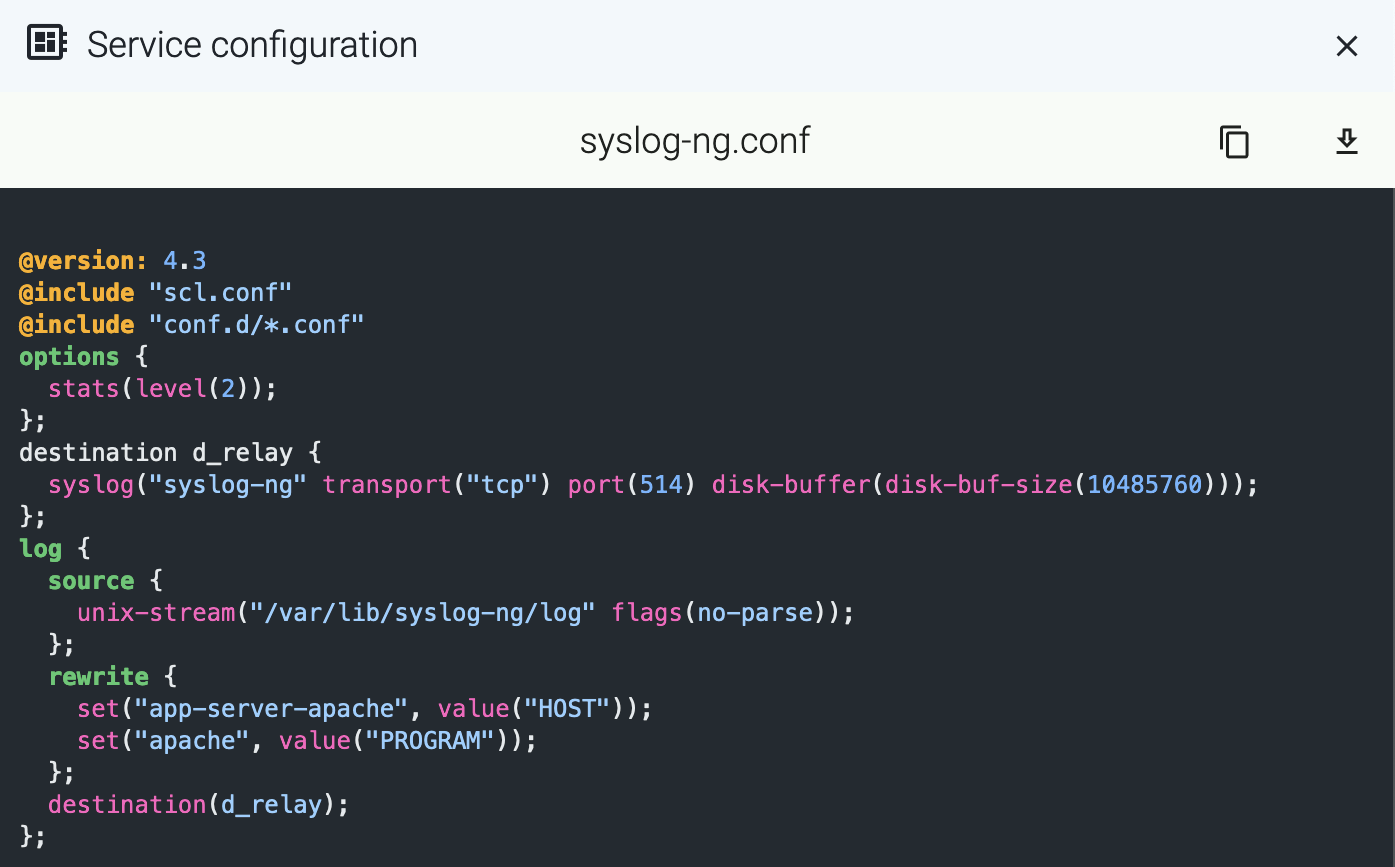Viewport: 1395px width, 867px height.
Task: Click the Service configuration title text
Action: 252,45
